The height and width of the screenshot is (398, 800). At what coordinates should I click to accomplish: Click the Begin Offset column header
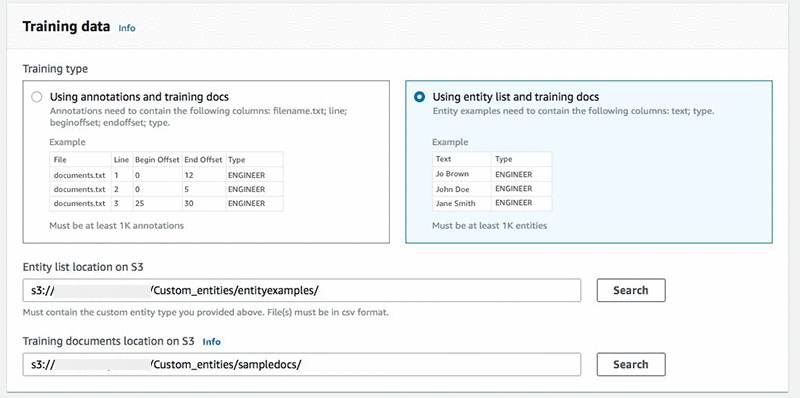tap(157, 160)
